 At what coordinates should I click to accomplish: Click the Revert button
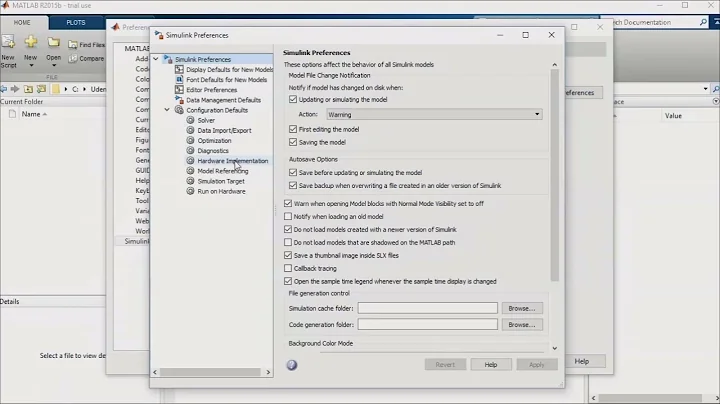pyautogui.click(x=445, y=365)
